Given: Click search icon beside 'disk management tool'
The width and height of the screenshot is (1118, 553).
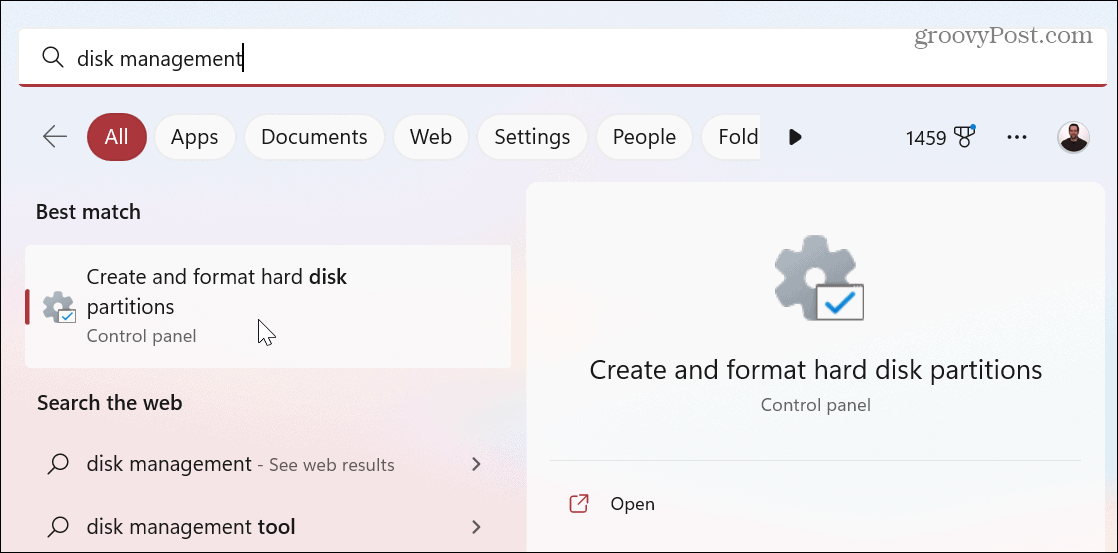Looking at the screenshot, I should (58, 527).
